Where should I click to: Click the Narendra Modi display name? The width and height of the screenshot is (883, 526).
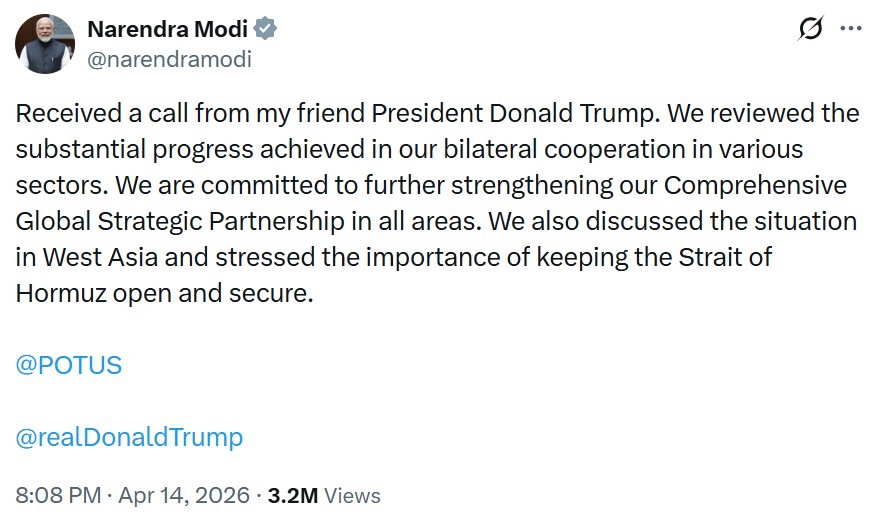pos(168,29)
